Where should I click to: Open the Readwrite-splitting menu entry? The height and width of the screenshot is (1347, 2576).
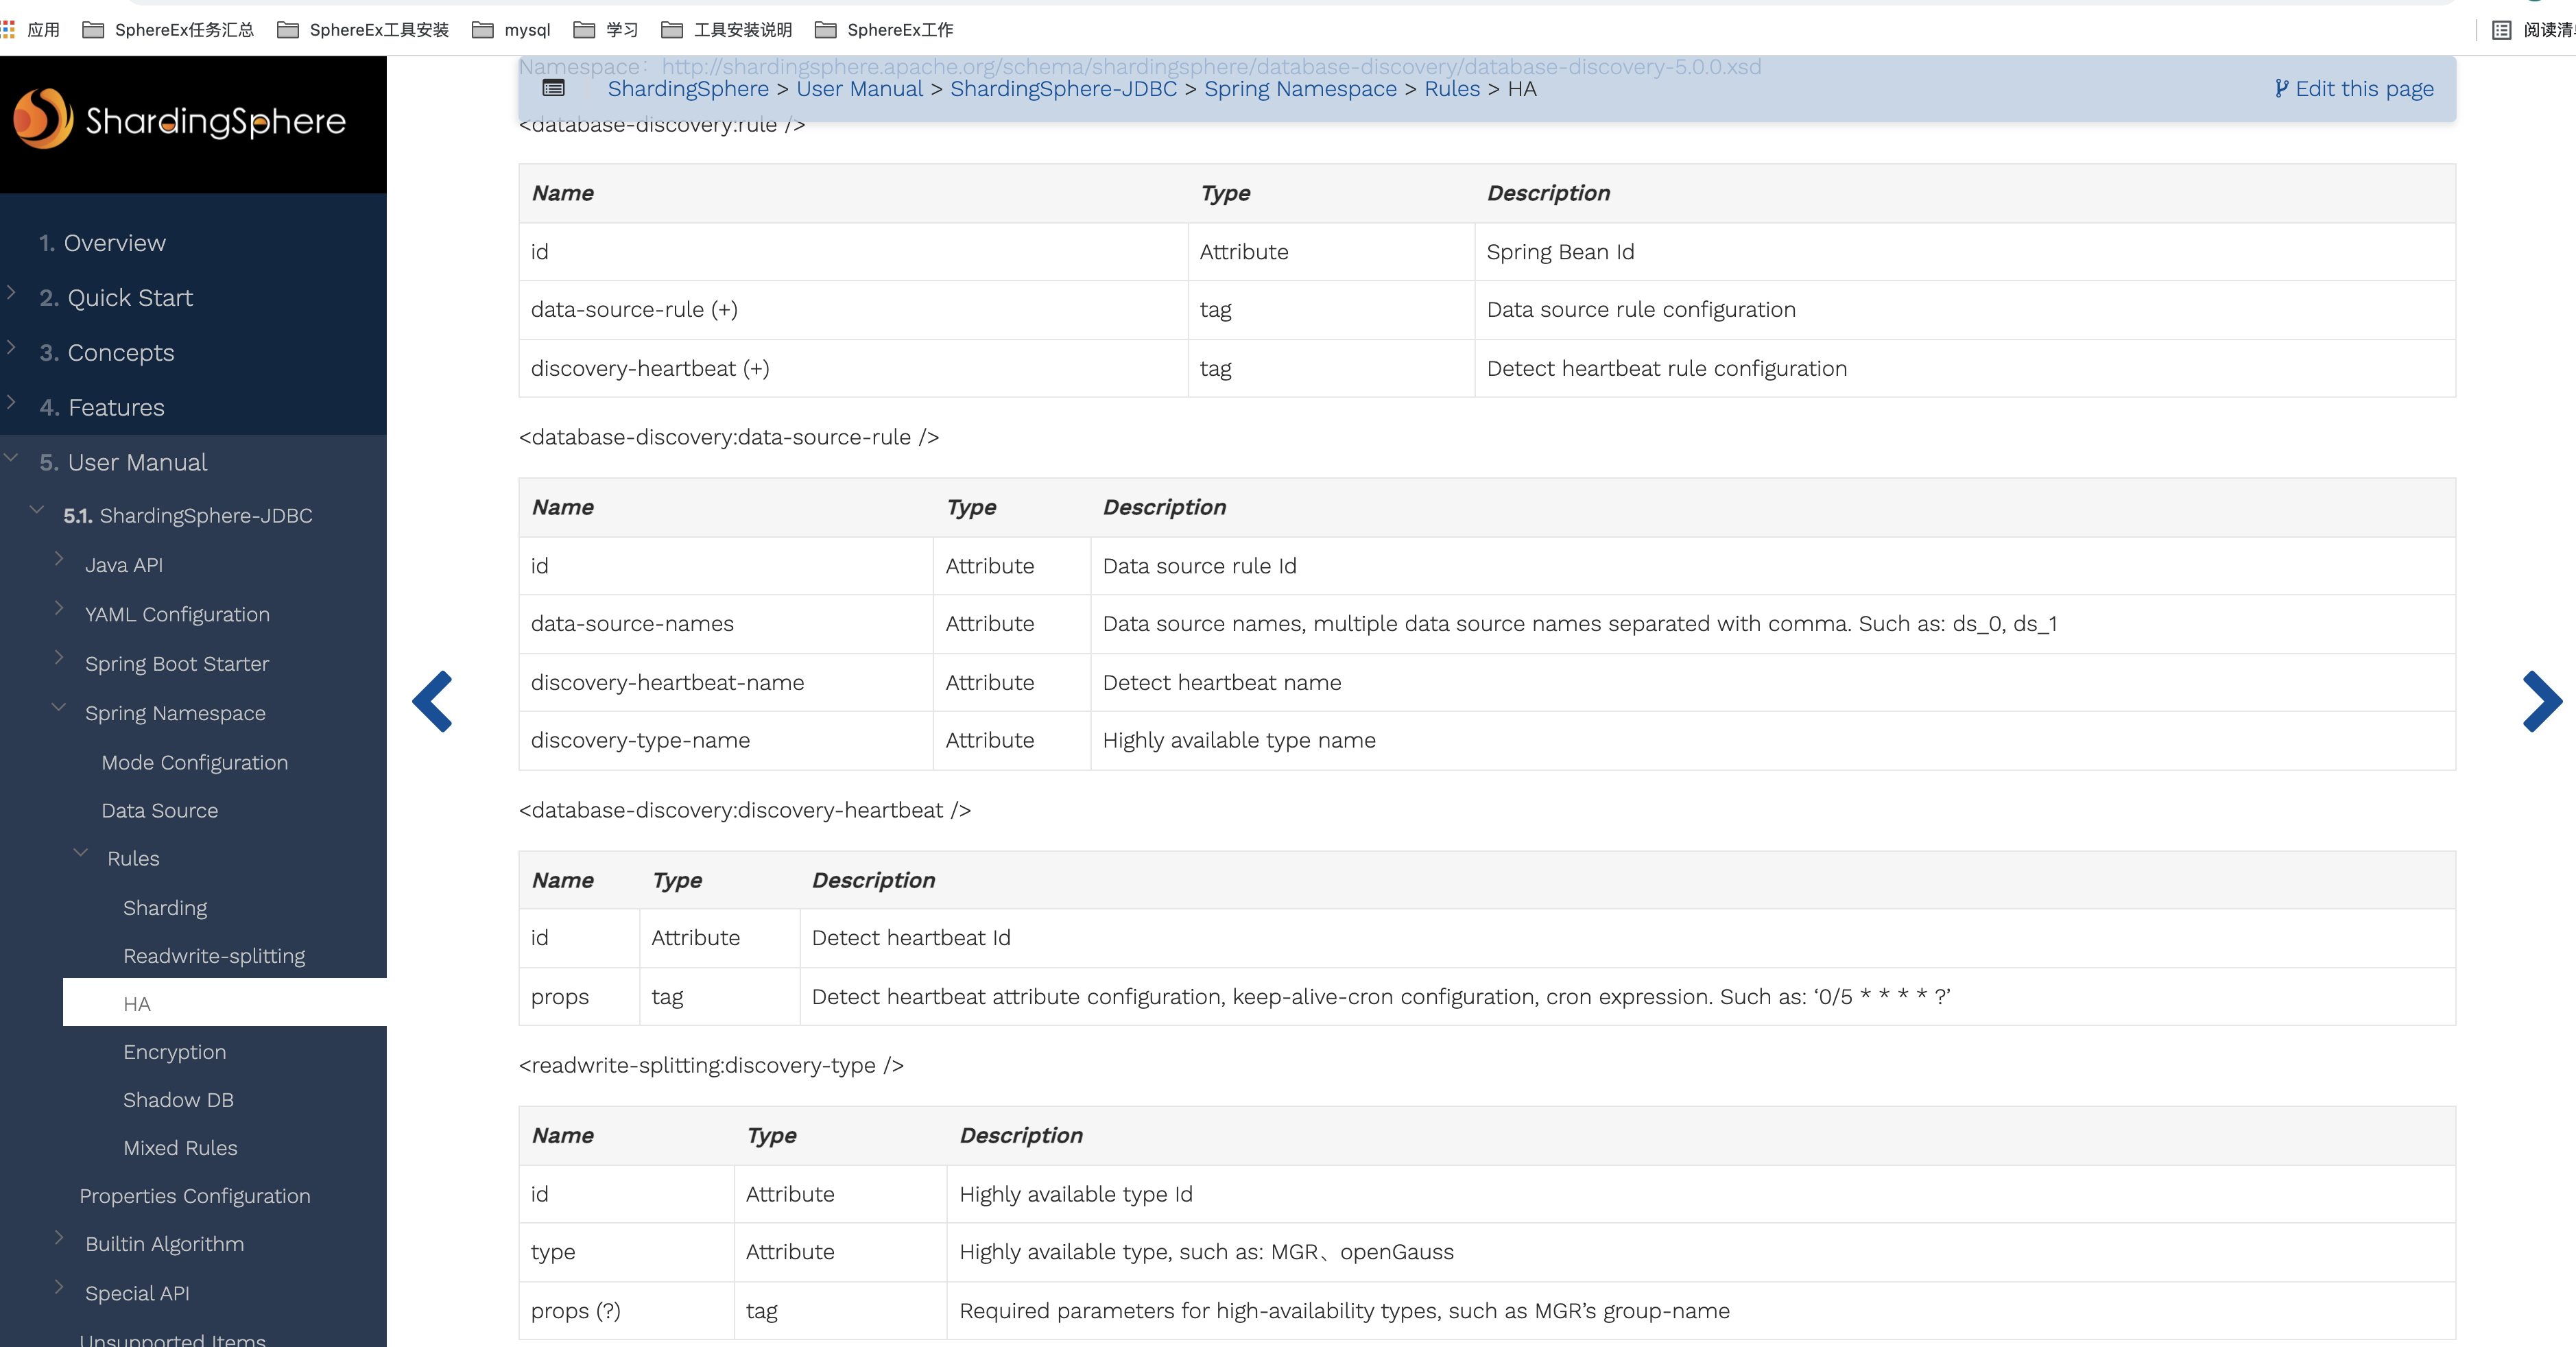[x=214, y=956]
